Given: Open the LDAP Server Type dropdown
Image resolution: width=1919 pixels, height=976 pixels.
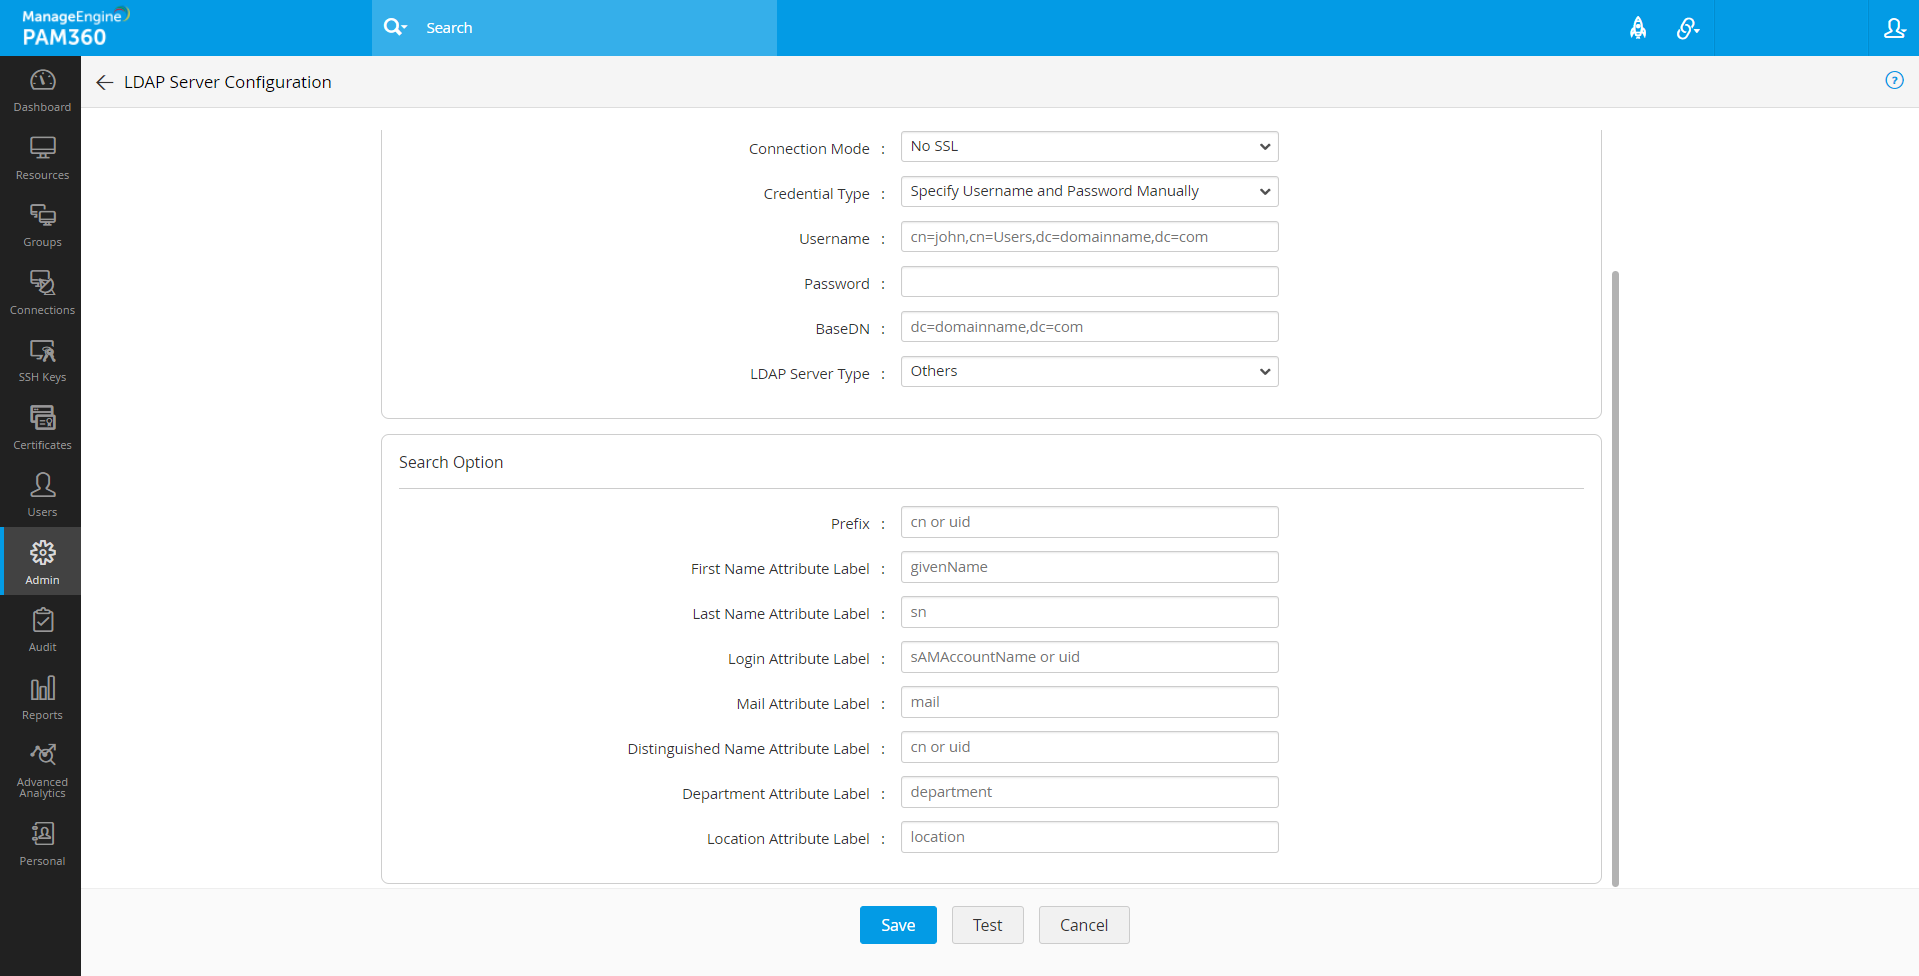Looking at the screenshot, I should click(x=1089, y=372).
